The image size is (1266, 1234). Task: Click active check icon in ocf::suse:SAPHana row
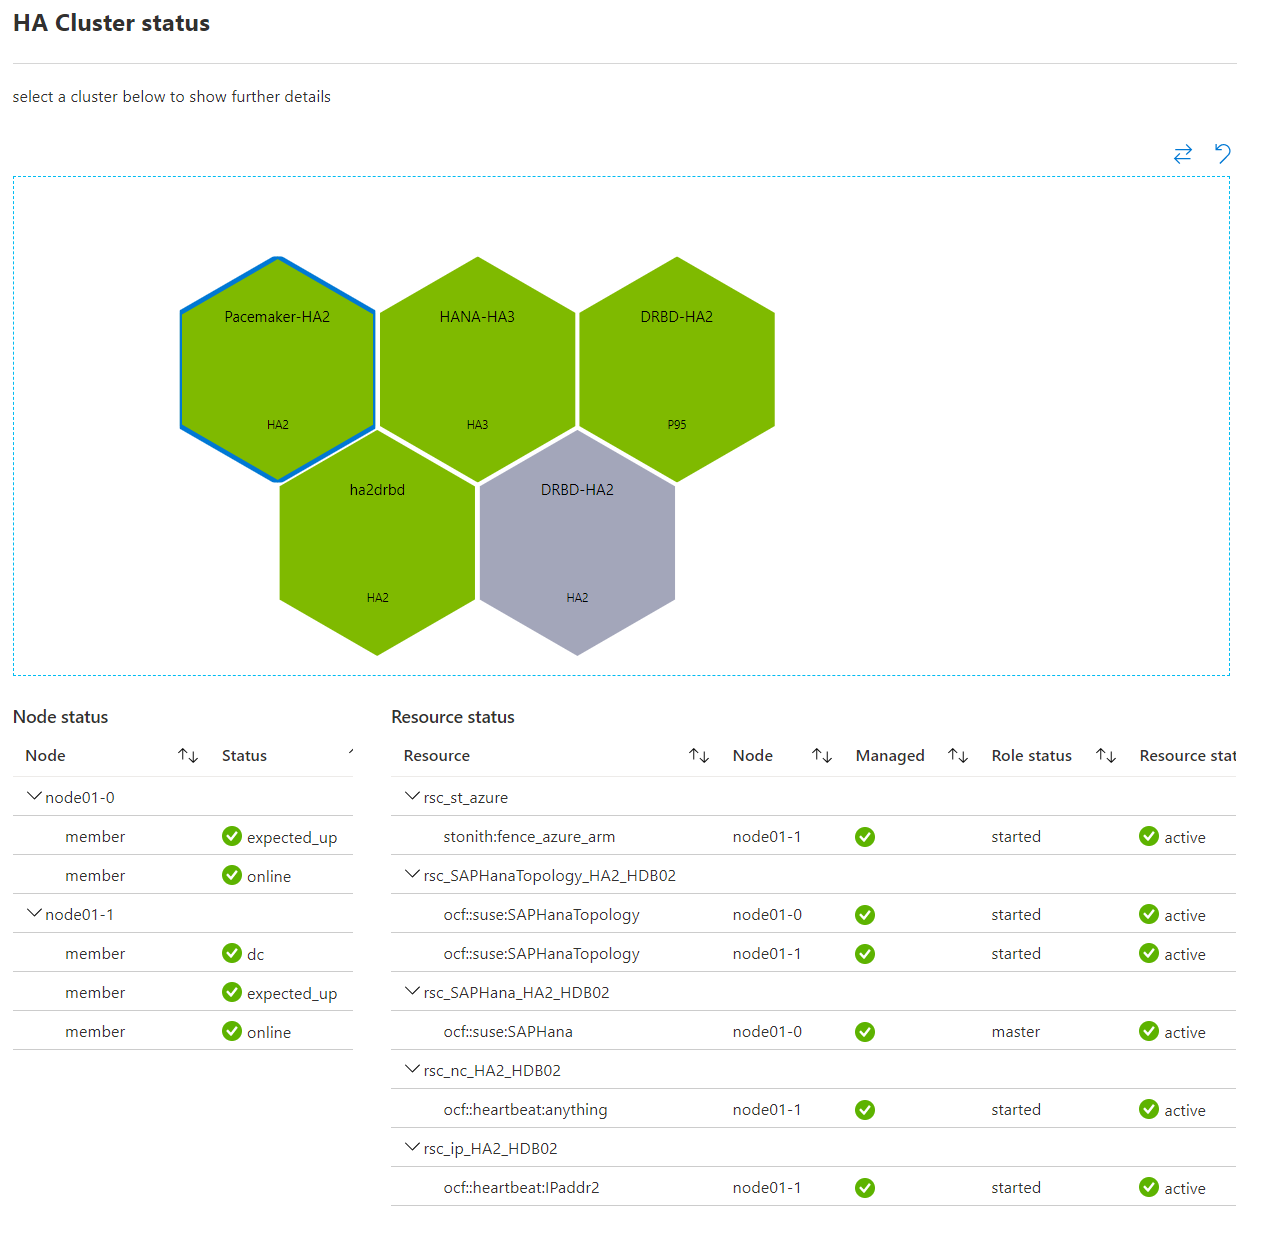point(1149,1031)
